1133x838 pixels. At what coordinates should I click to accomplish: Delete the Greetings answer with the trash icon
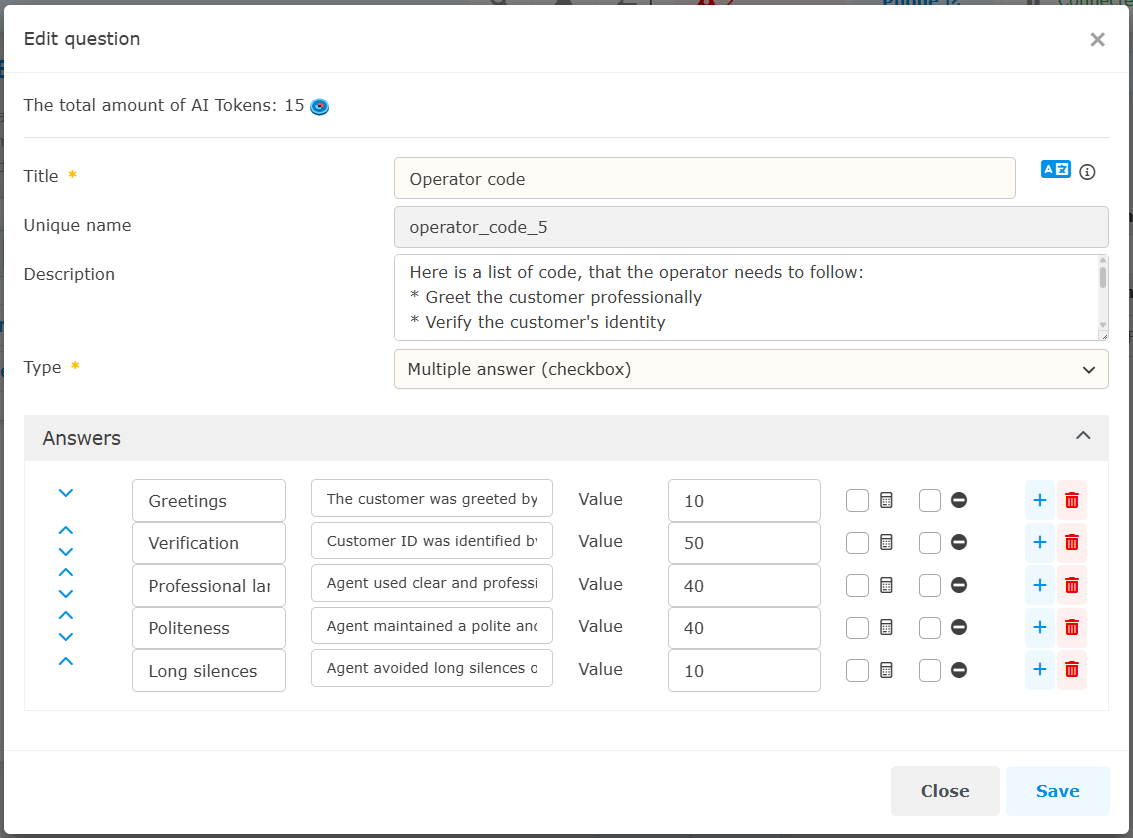[x=1071, y=500]
